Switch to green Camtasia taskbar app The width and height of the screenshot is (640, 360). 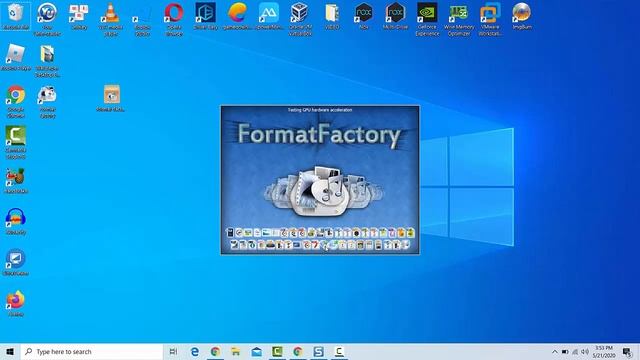pos(277,351)
